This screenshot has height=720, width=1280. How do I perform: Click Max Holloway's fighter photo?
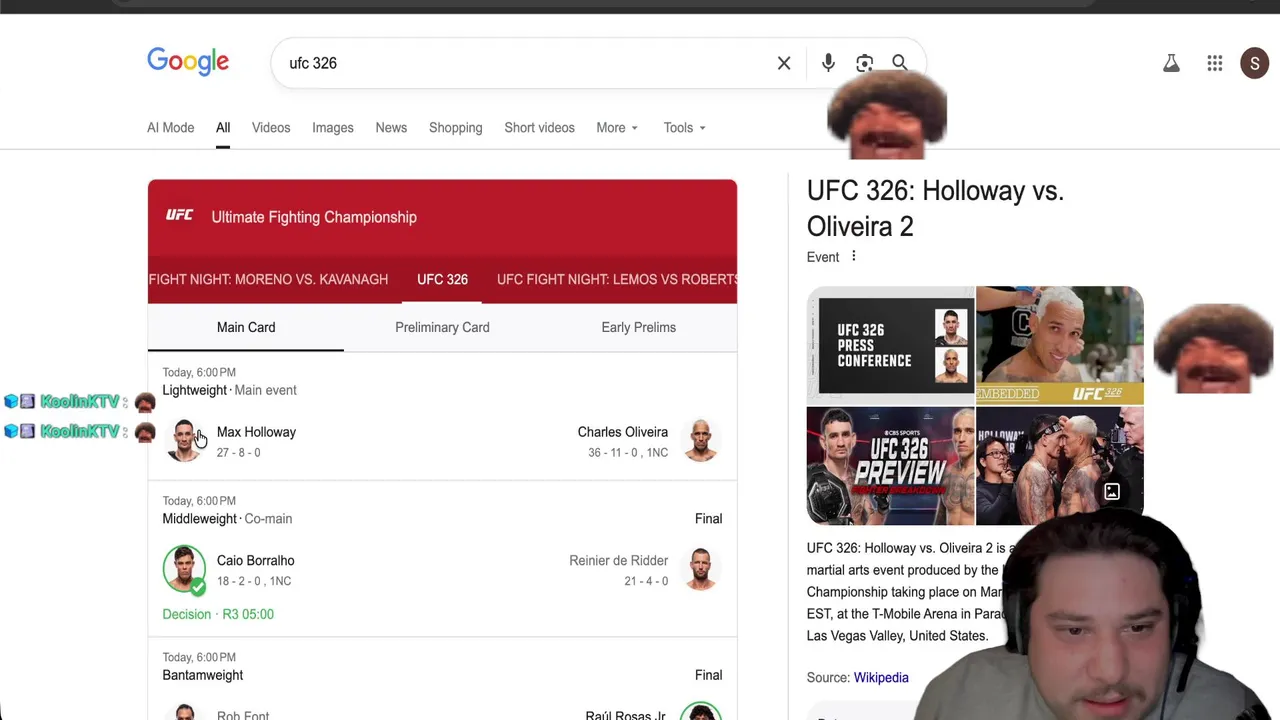(x=184, y=441)
